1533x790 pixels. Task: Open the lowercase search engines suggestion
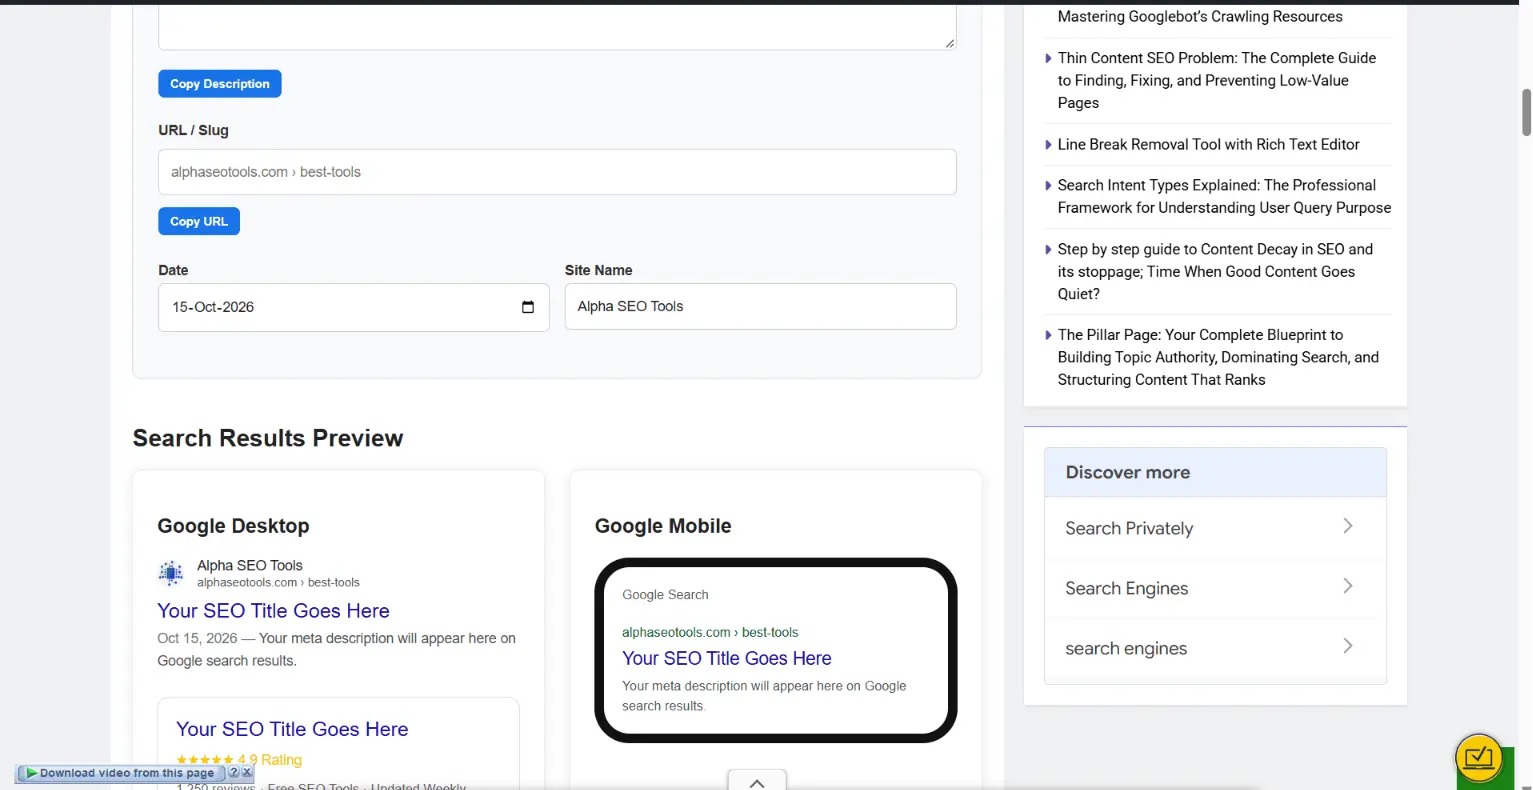[1215, 648]
